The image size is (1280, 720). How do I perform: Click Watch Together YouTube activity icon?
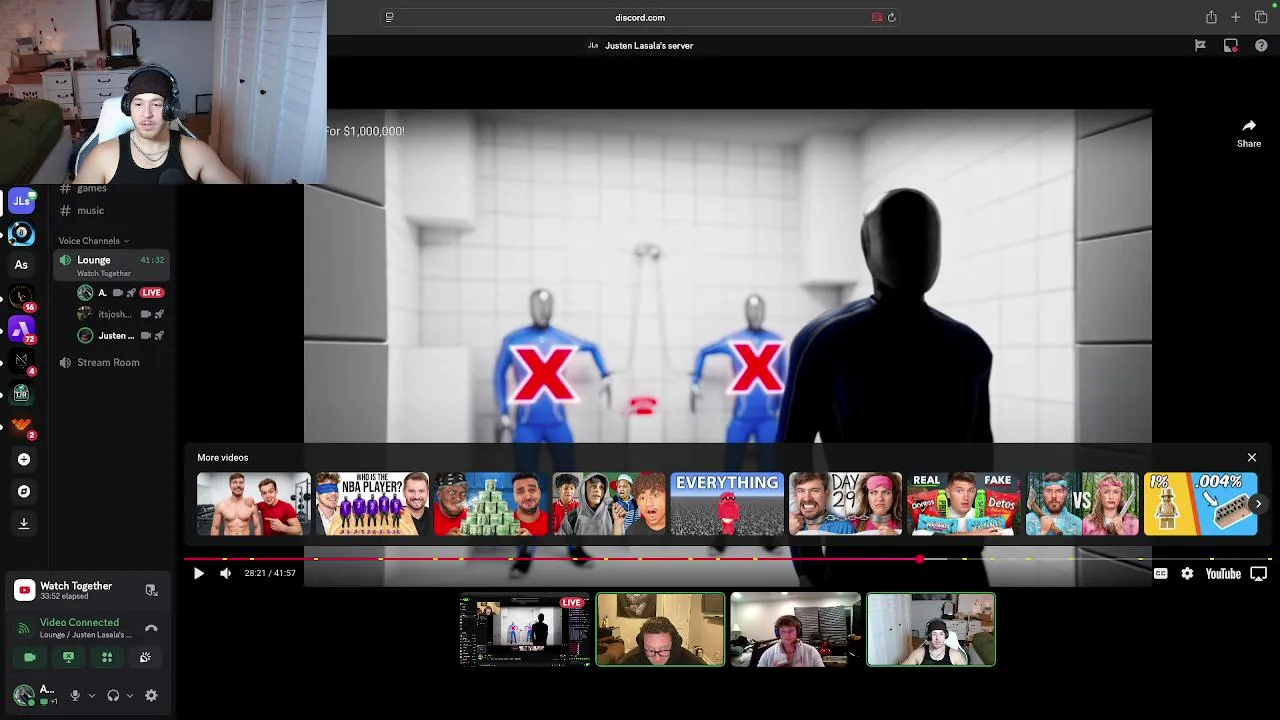[x=24, y=590]
